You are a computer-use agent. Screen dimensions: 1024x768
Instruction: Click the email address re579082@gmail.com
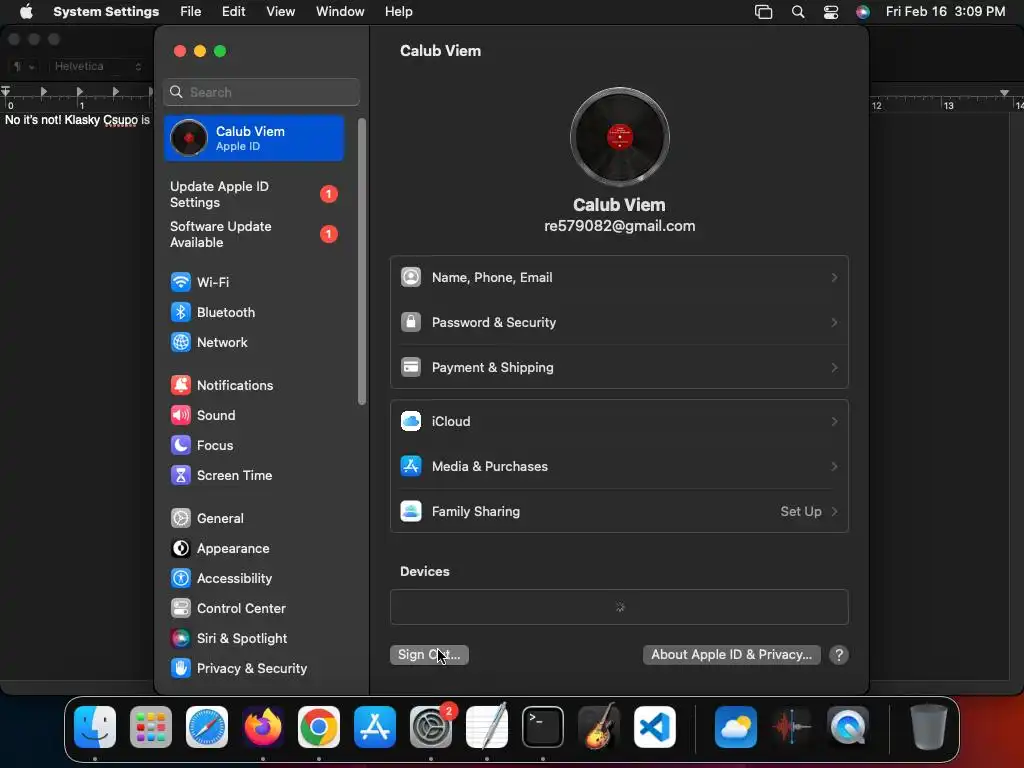click(620, 226)
